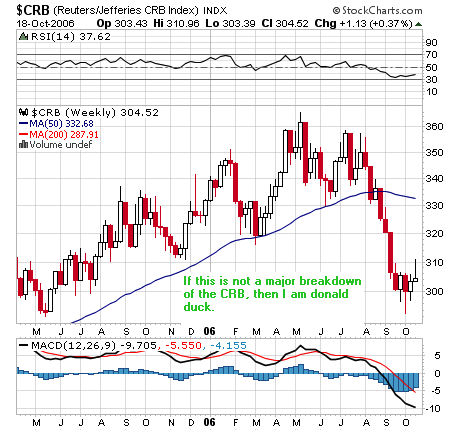Click the MACD(12,26,9) -9.705 label
The image size is (460, 431).
pyautogui.click(x=94, y=345)
